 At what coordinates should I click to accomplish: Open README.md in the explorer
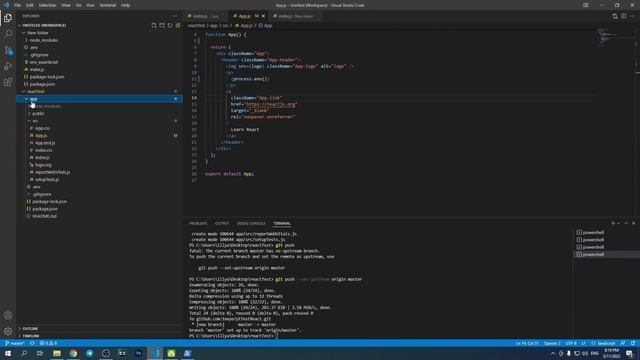(x=44, y=216)
